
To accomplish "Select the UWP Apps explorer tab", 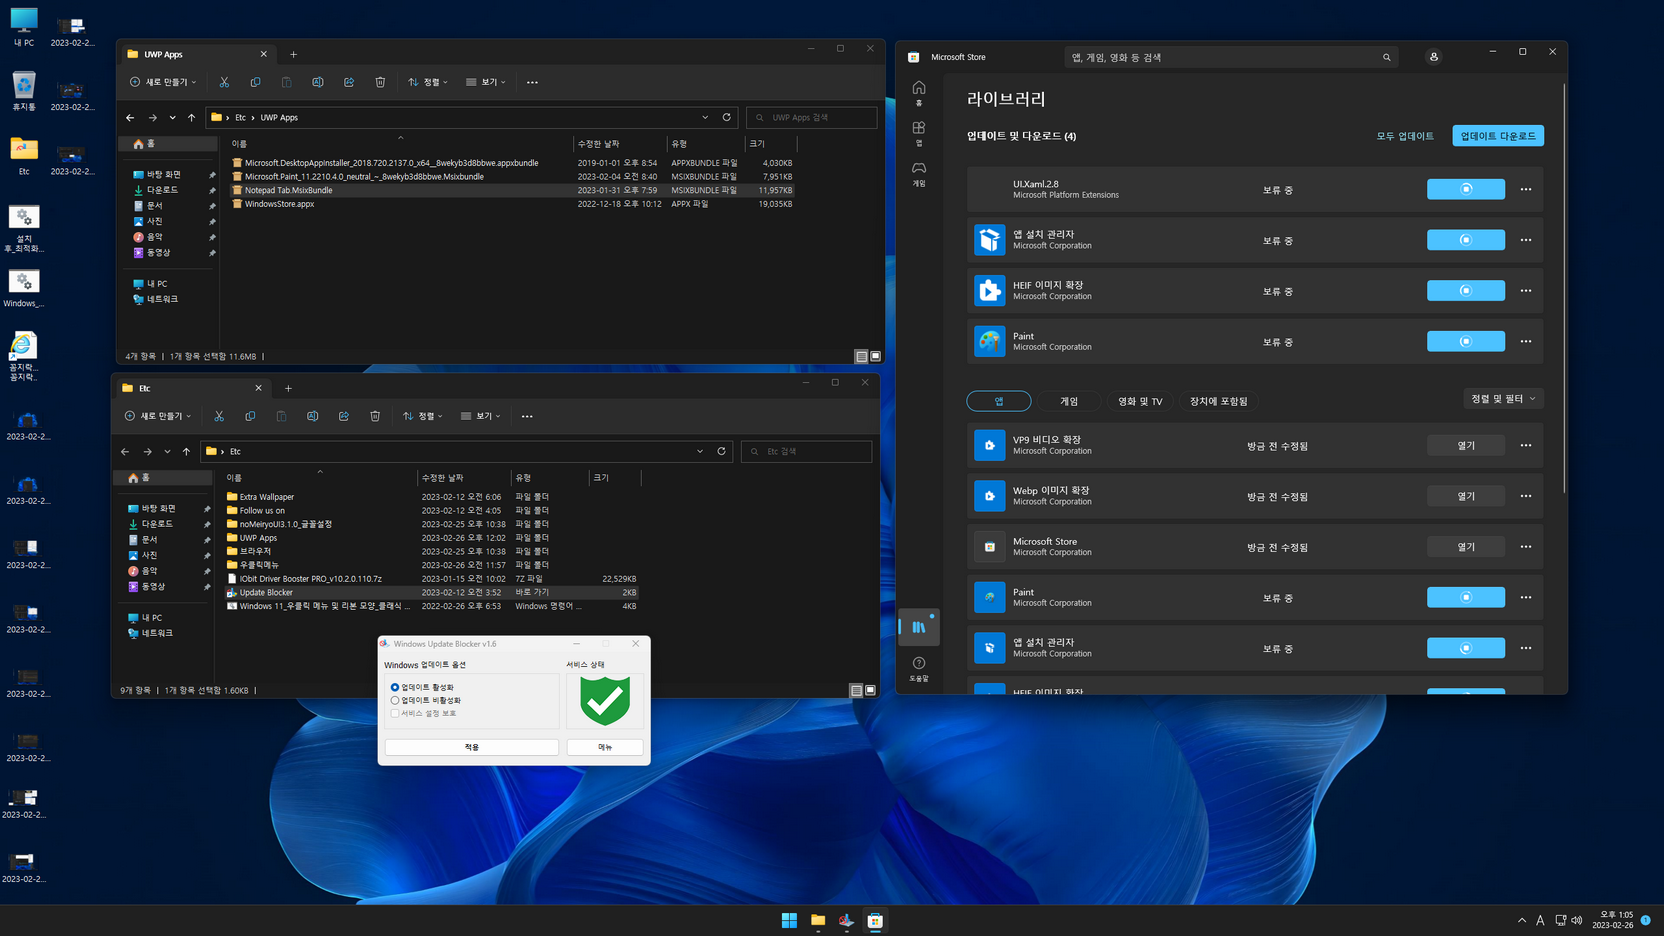I will (195, 54).
